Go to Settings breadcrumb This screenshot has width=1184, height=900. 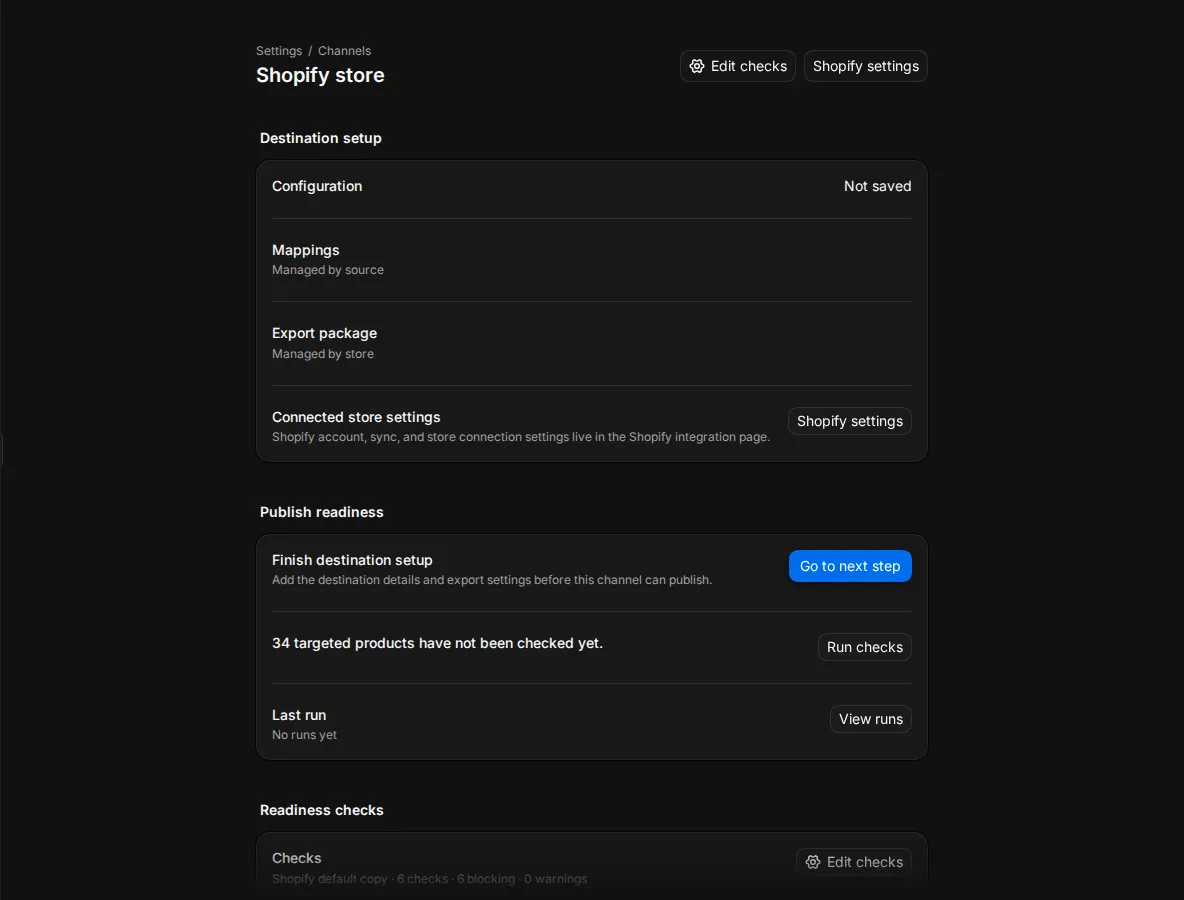pyautogui.click(x=279, y=51)
